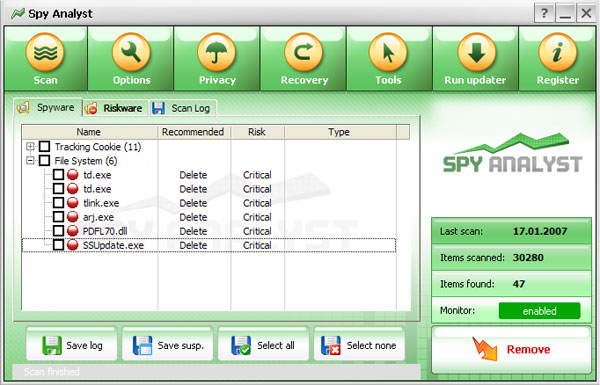
Task: Select the SSUpdate.exe file name
Action: tap(113, 245)
